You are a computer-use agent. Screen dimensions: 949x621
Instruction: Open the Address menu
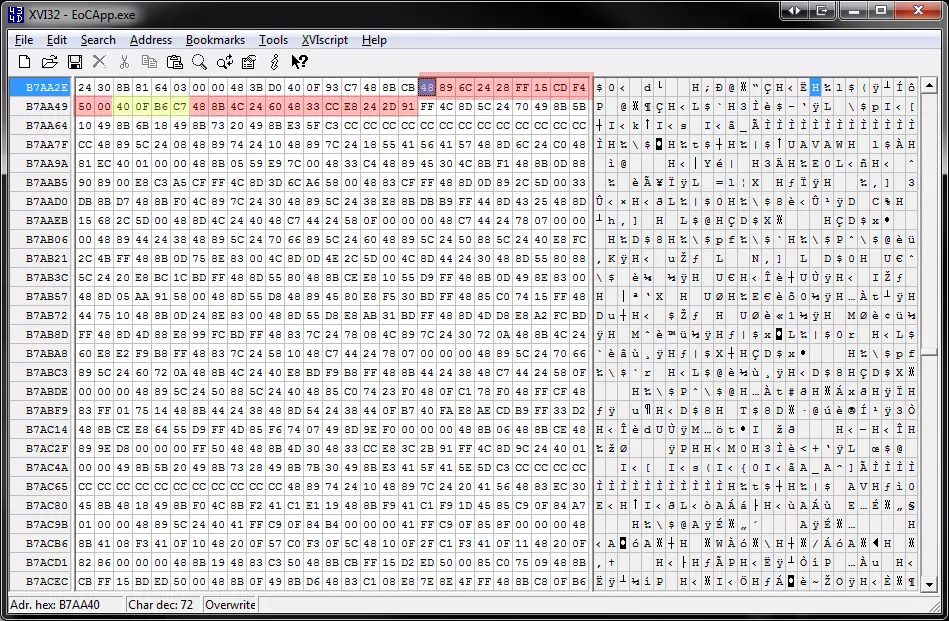151,40
